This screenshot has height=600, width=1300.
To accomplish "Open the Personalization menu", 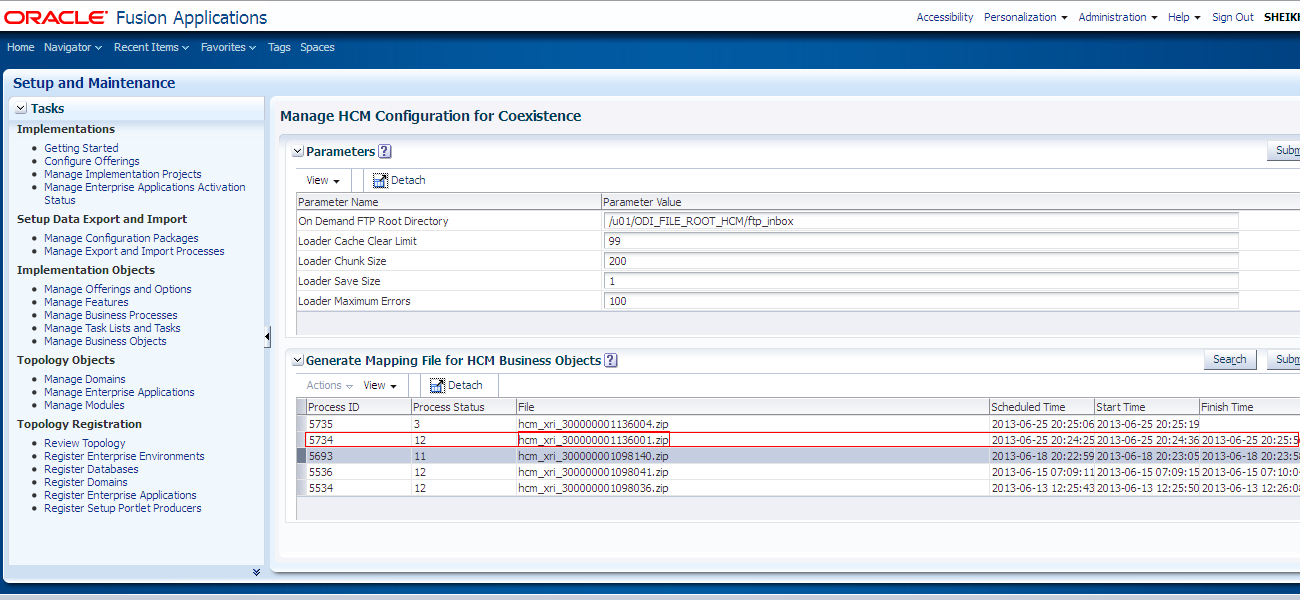I will pos(1025,17).
